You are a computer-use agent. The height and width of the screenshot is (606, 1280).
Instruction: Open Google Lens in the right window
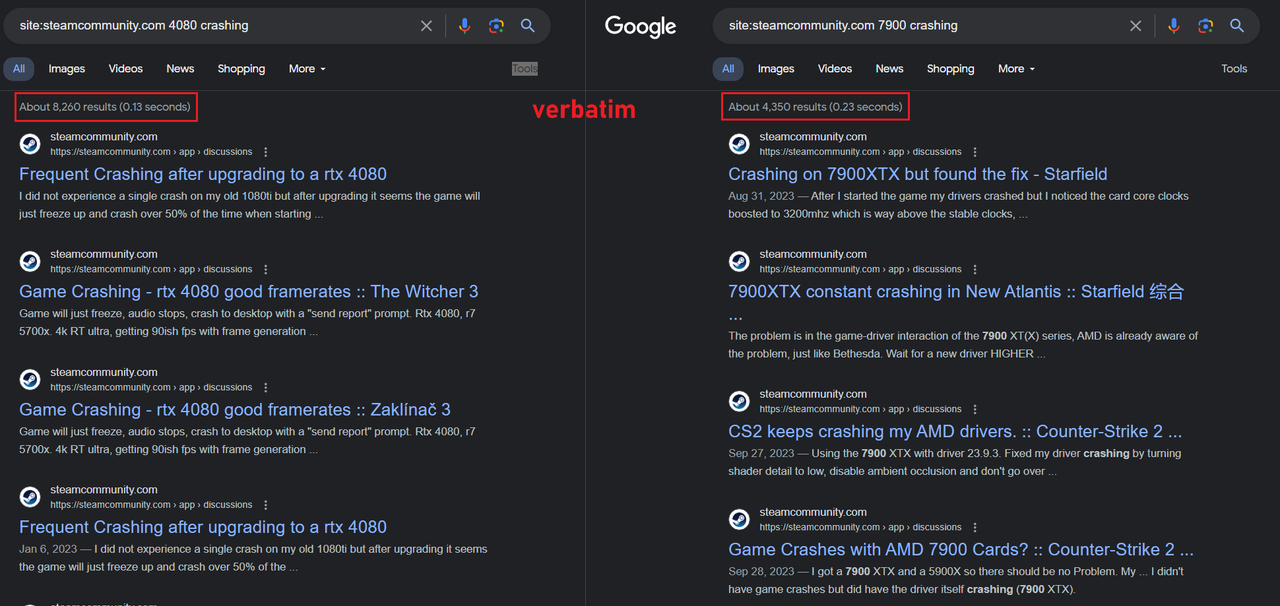(x=1205, y=26)
